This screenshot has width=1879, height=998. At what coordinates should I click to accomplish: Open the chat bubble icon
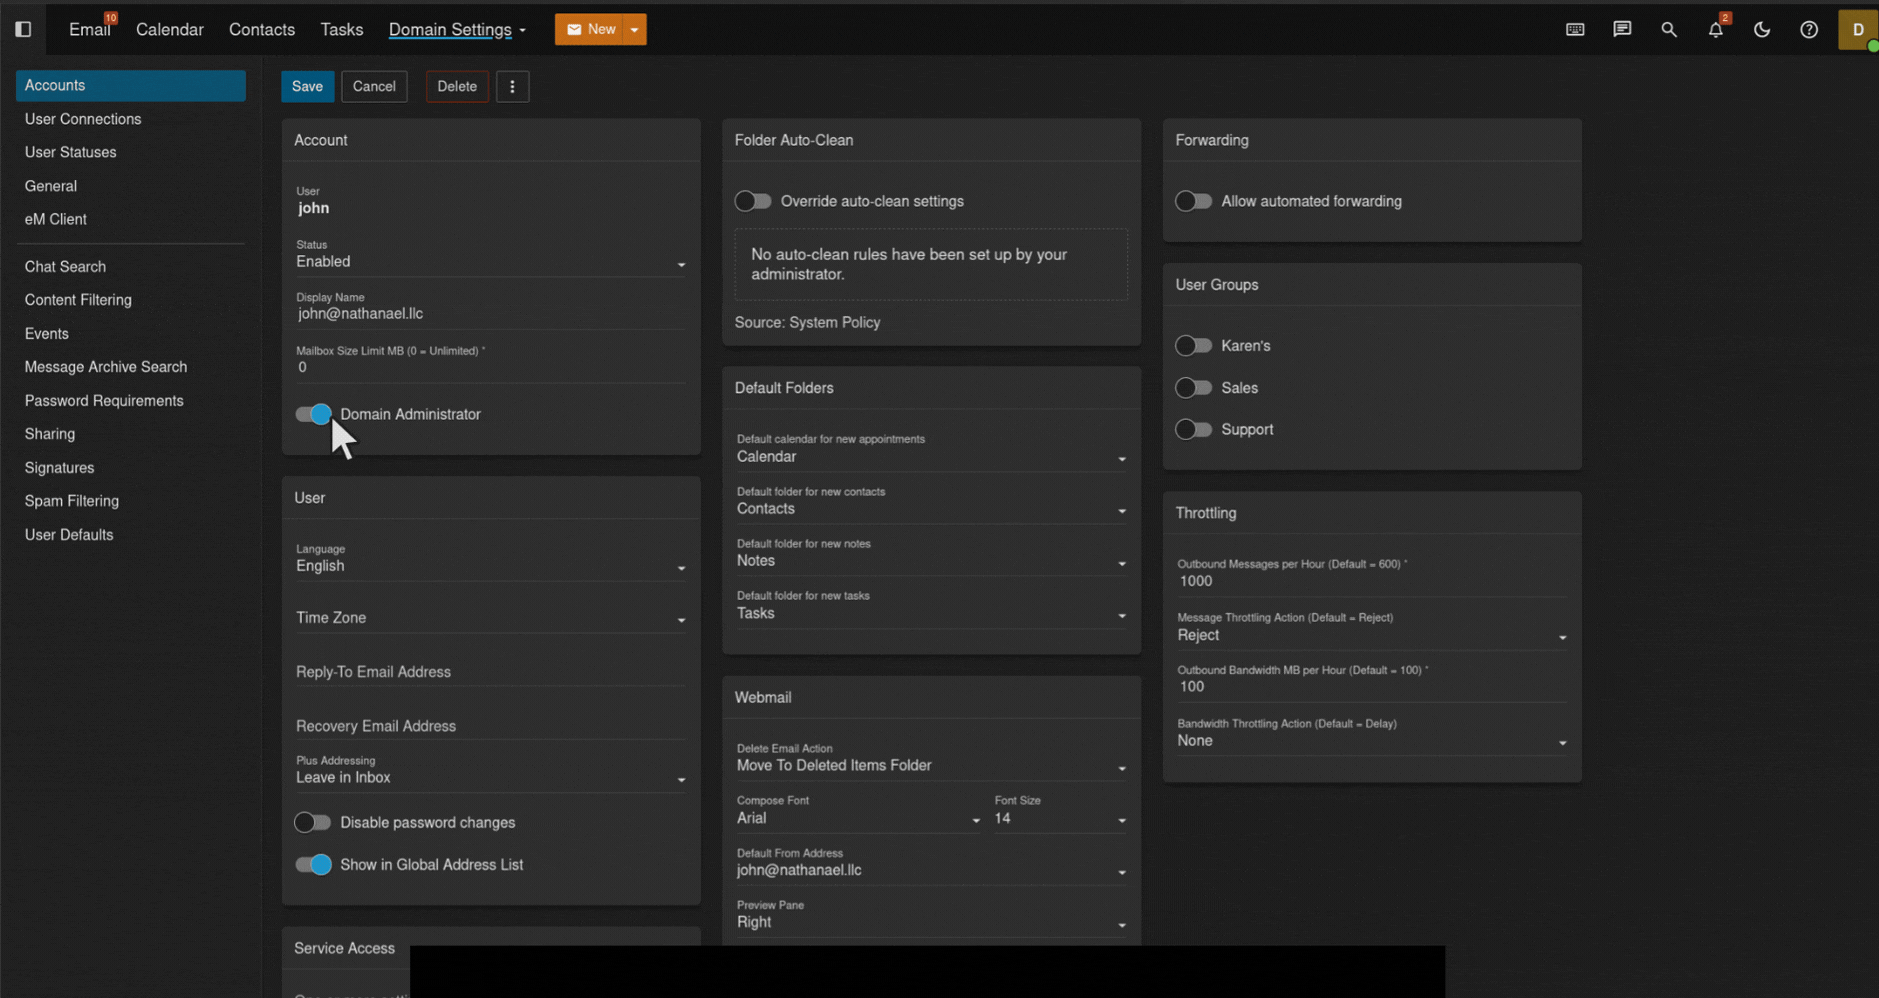pos(1621,30)
